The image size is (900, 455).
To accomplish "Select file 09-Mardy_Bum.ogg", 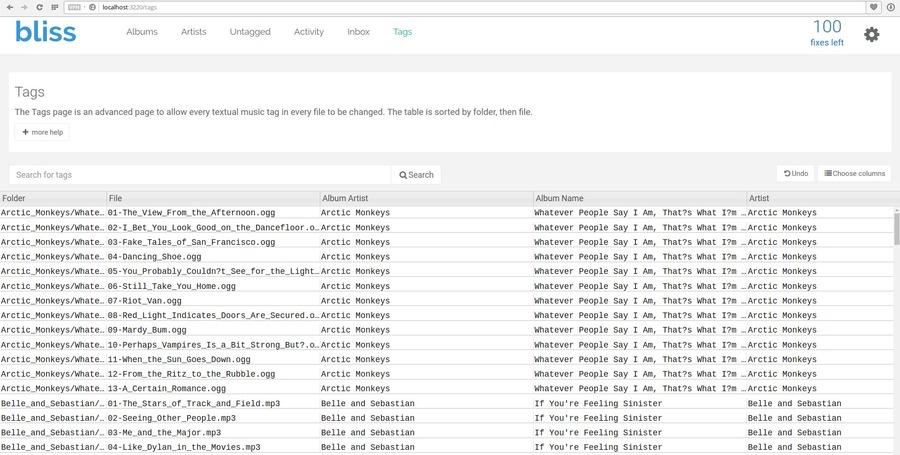I will tap(214, 330).
